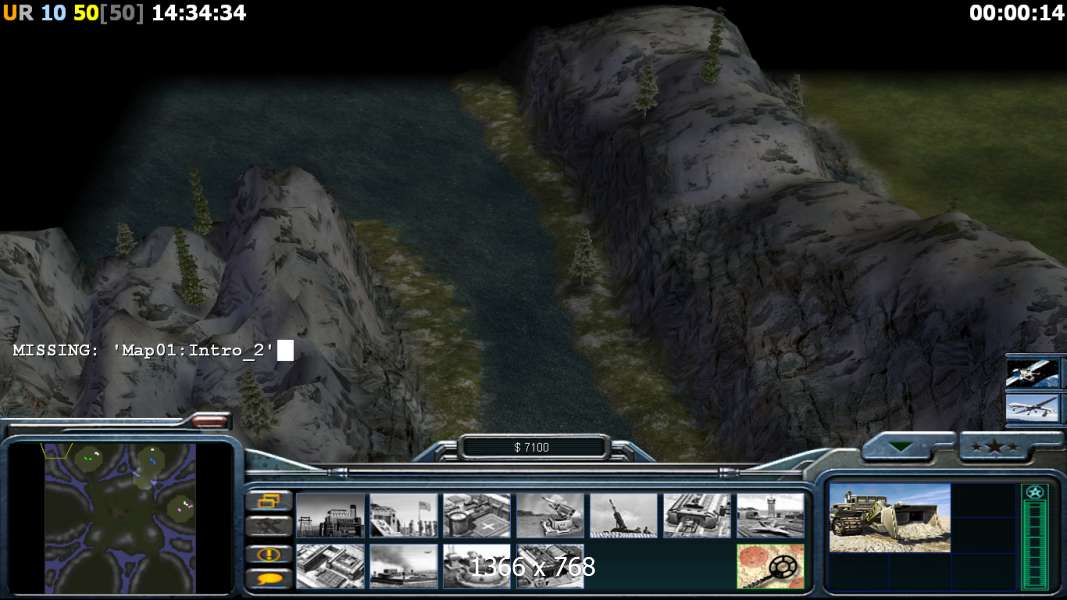Click the selected dozer portrait

point(889,518)
